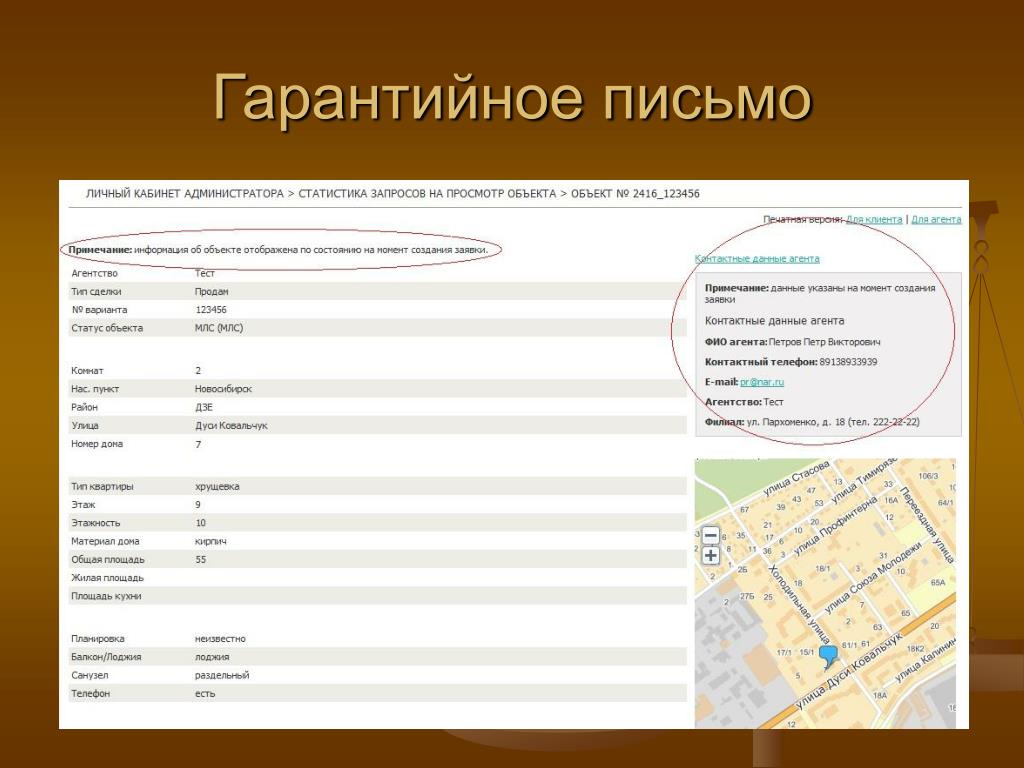Open printable version 'Для агента' link
The width and height of the screenshot is (1024, 768).
(936, 219)
